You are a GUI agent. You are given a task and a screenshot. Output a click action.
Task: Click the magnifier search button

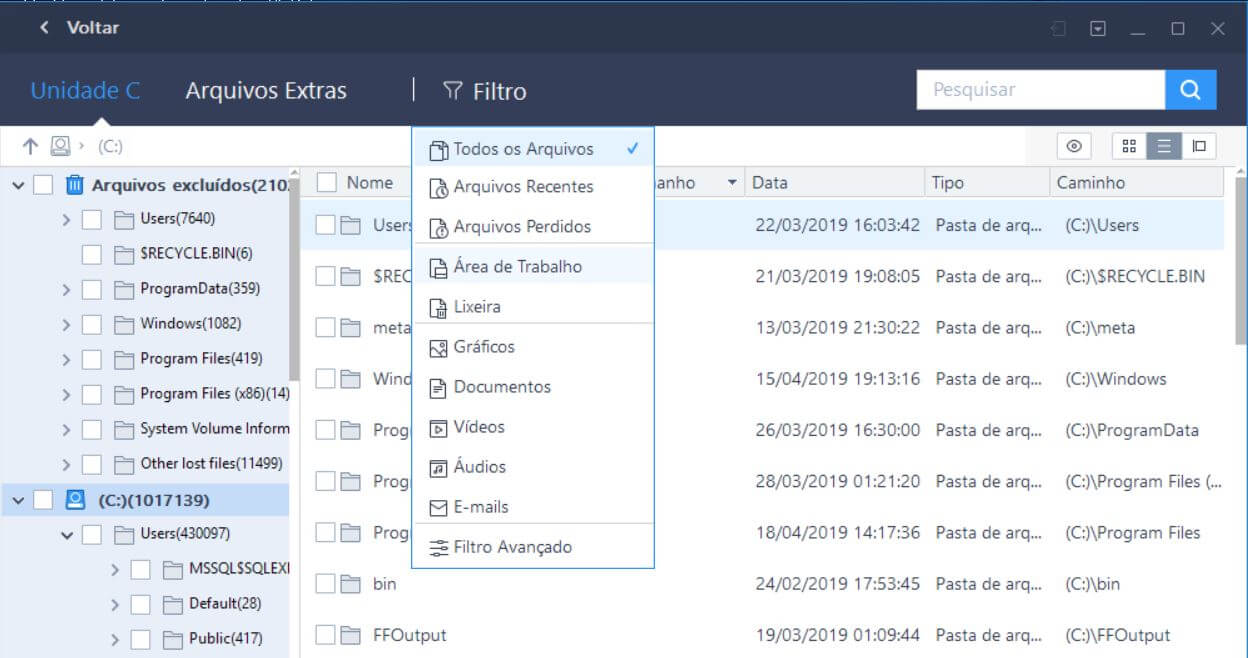pos(1190,90)
